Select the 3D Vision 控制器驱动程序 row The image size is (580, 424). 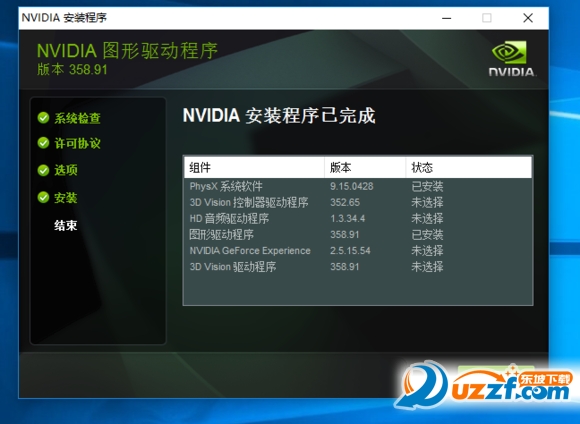coord(358,202)
